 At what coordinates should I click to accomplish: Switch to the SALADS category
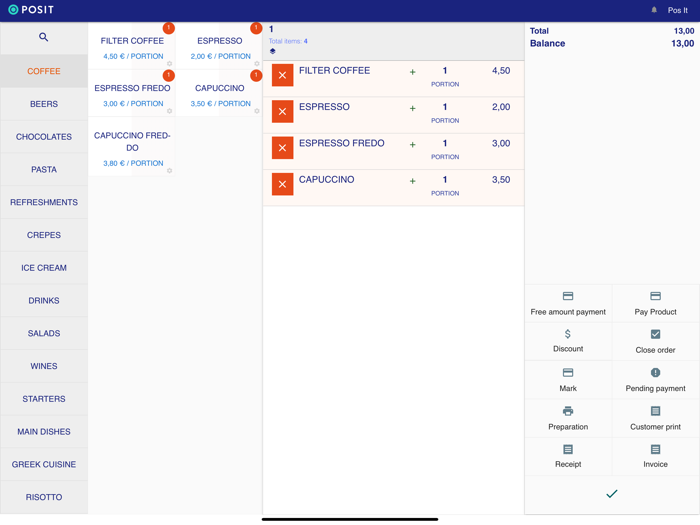44,333
